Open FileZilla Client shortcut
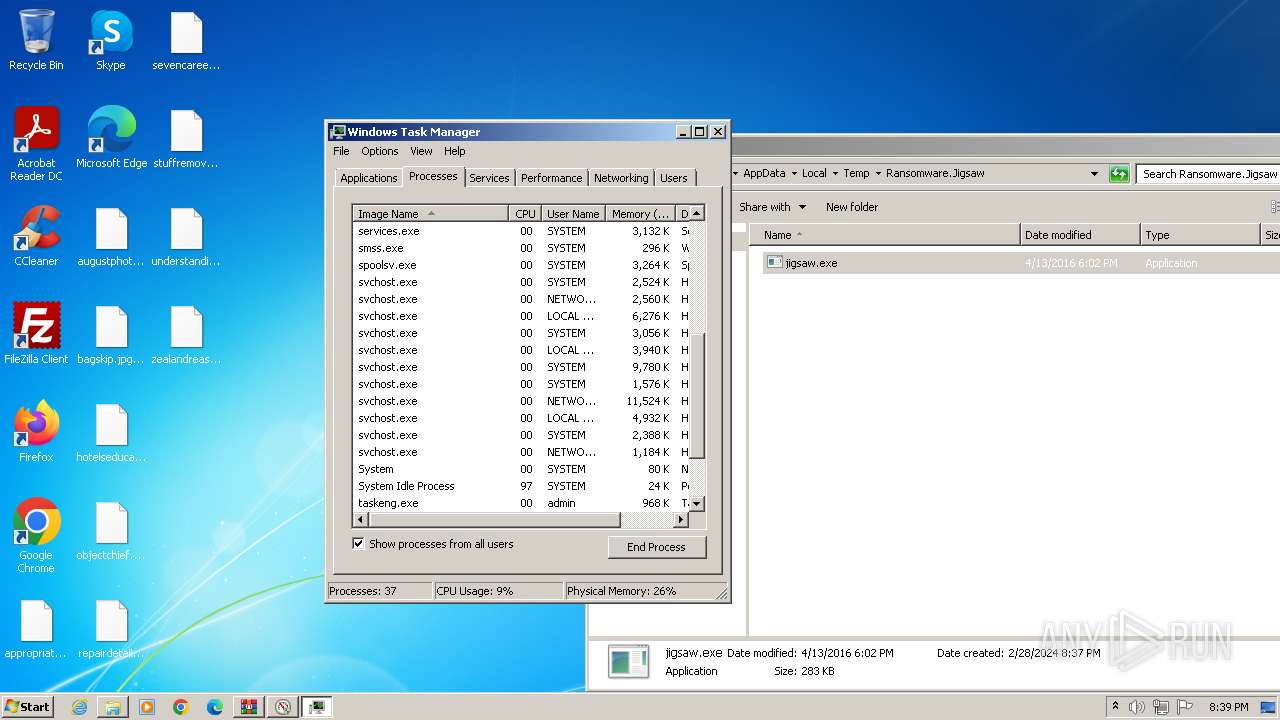Image resolution: width=1280 pixels, height=720 pixels. (36, 334)
